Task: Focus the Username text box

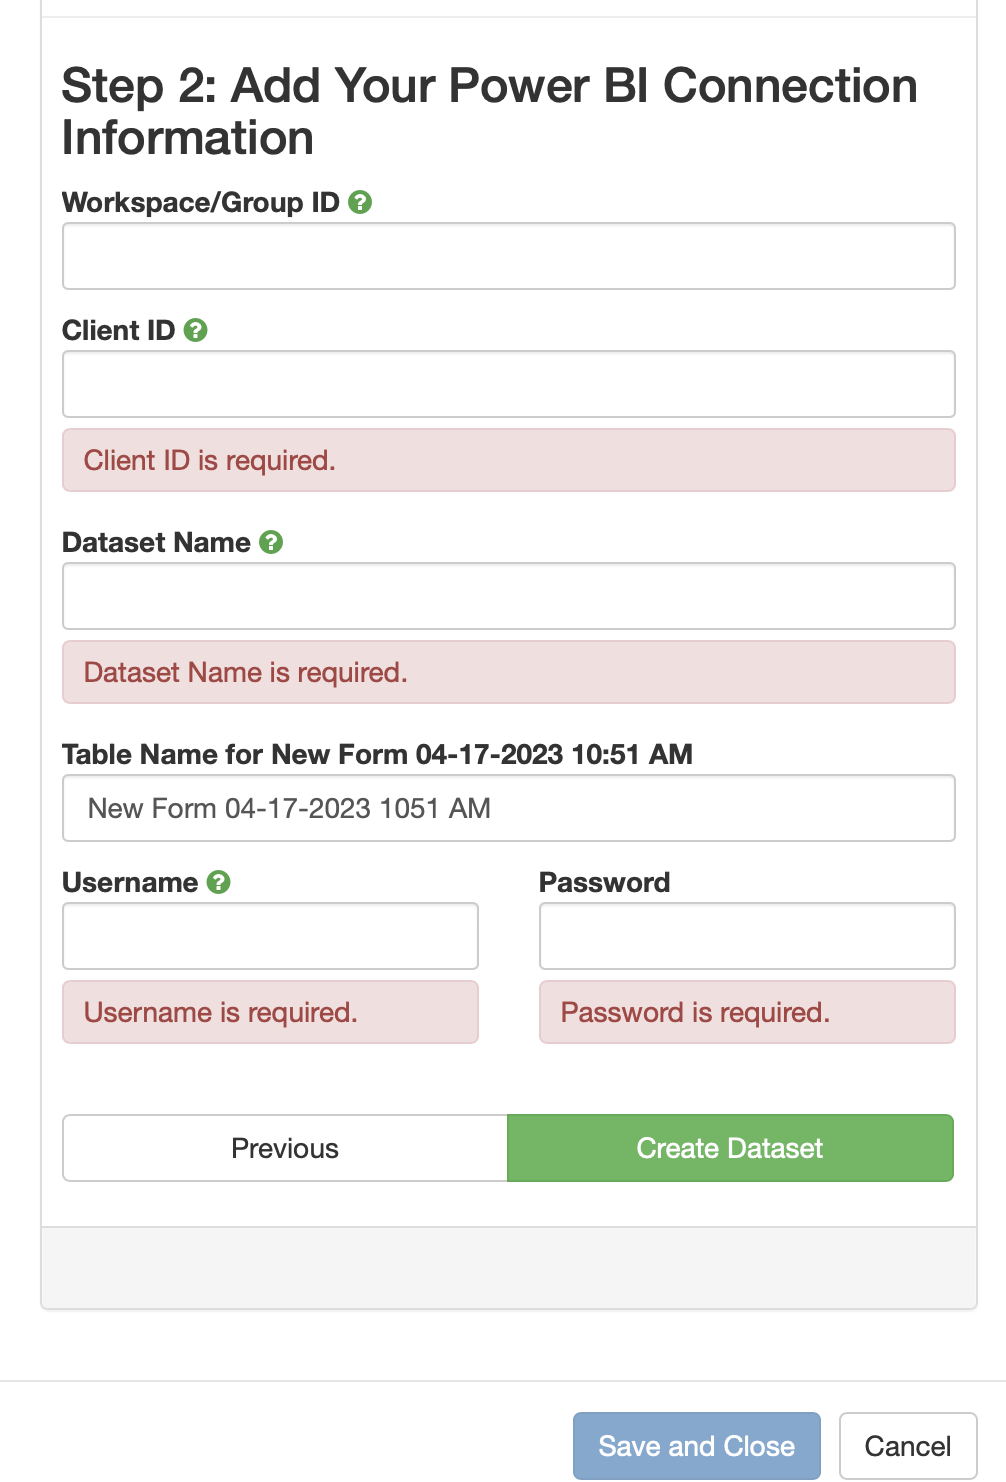Action: click(x=270, y=936)
